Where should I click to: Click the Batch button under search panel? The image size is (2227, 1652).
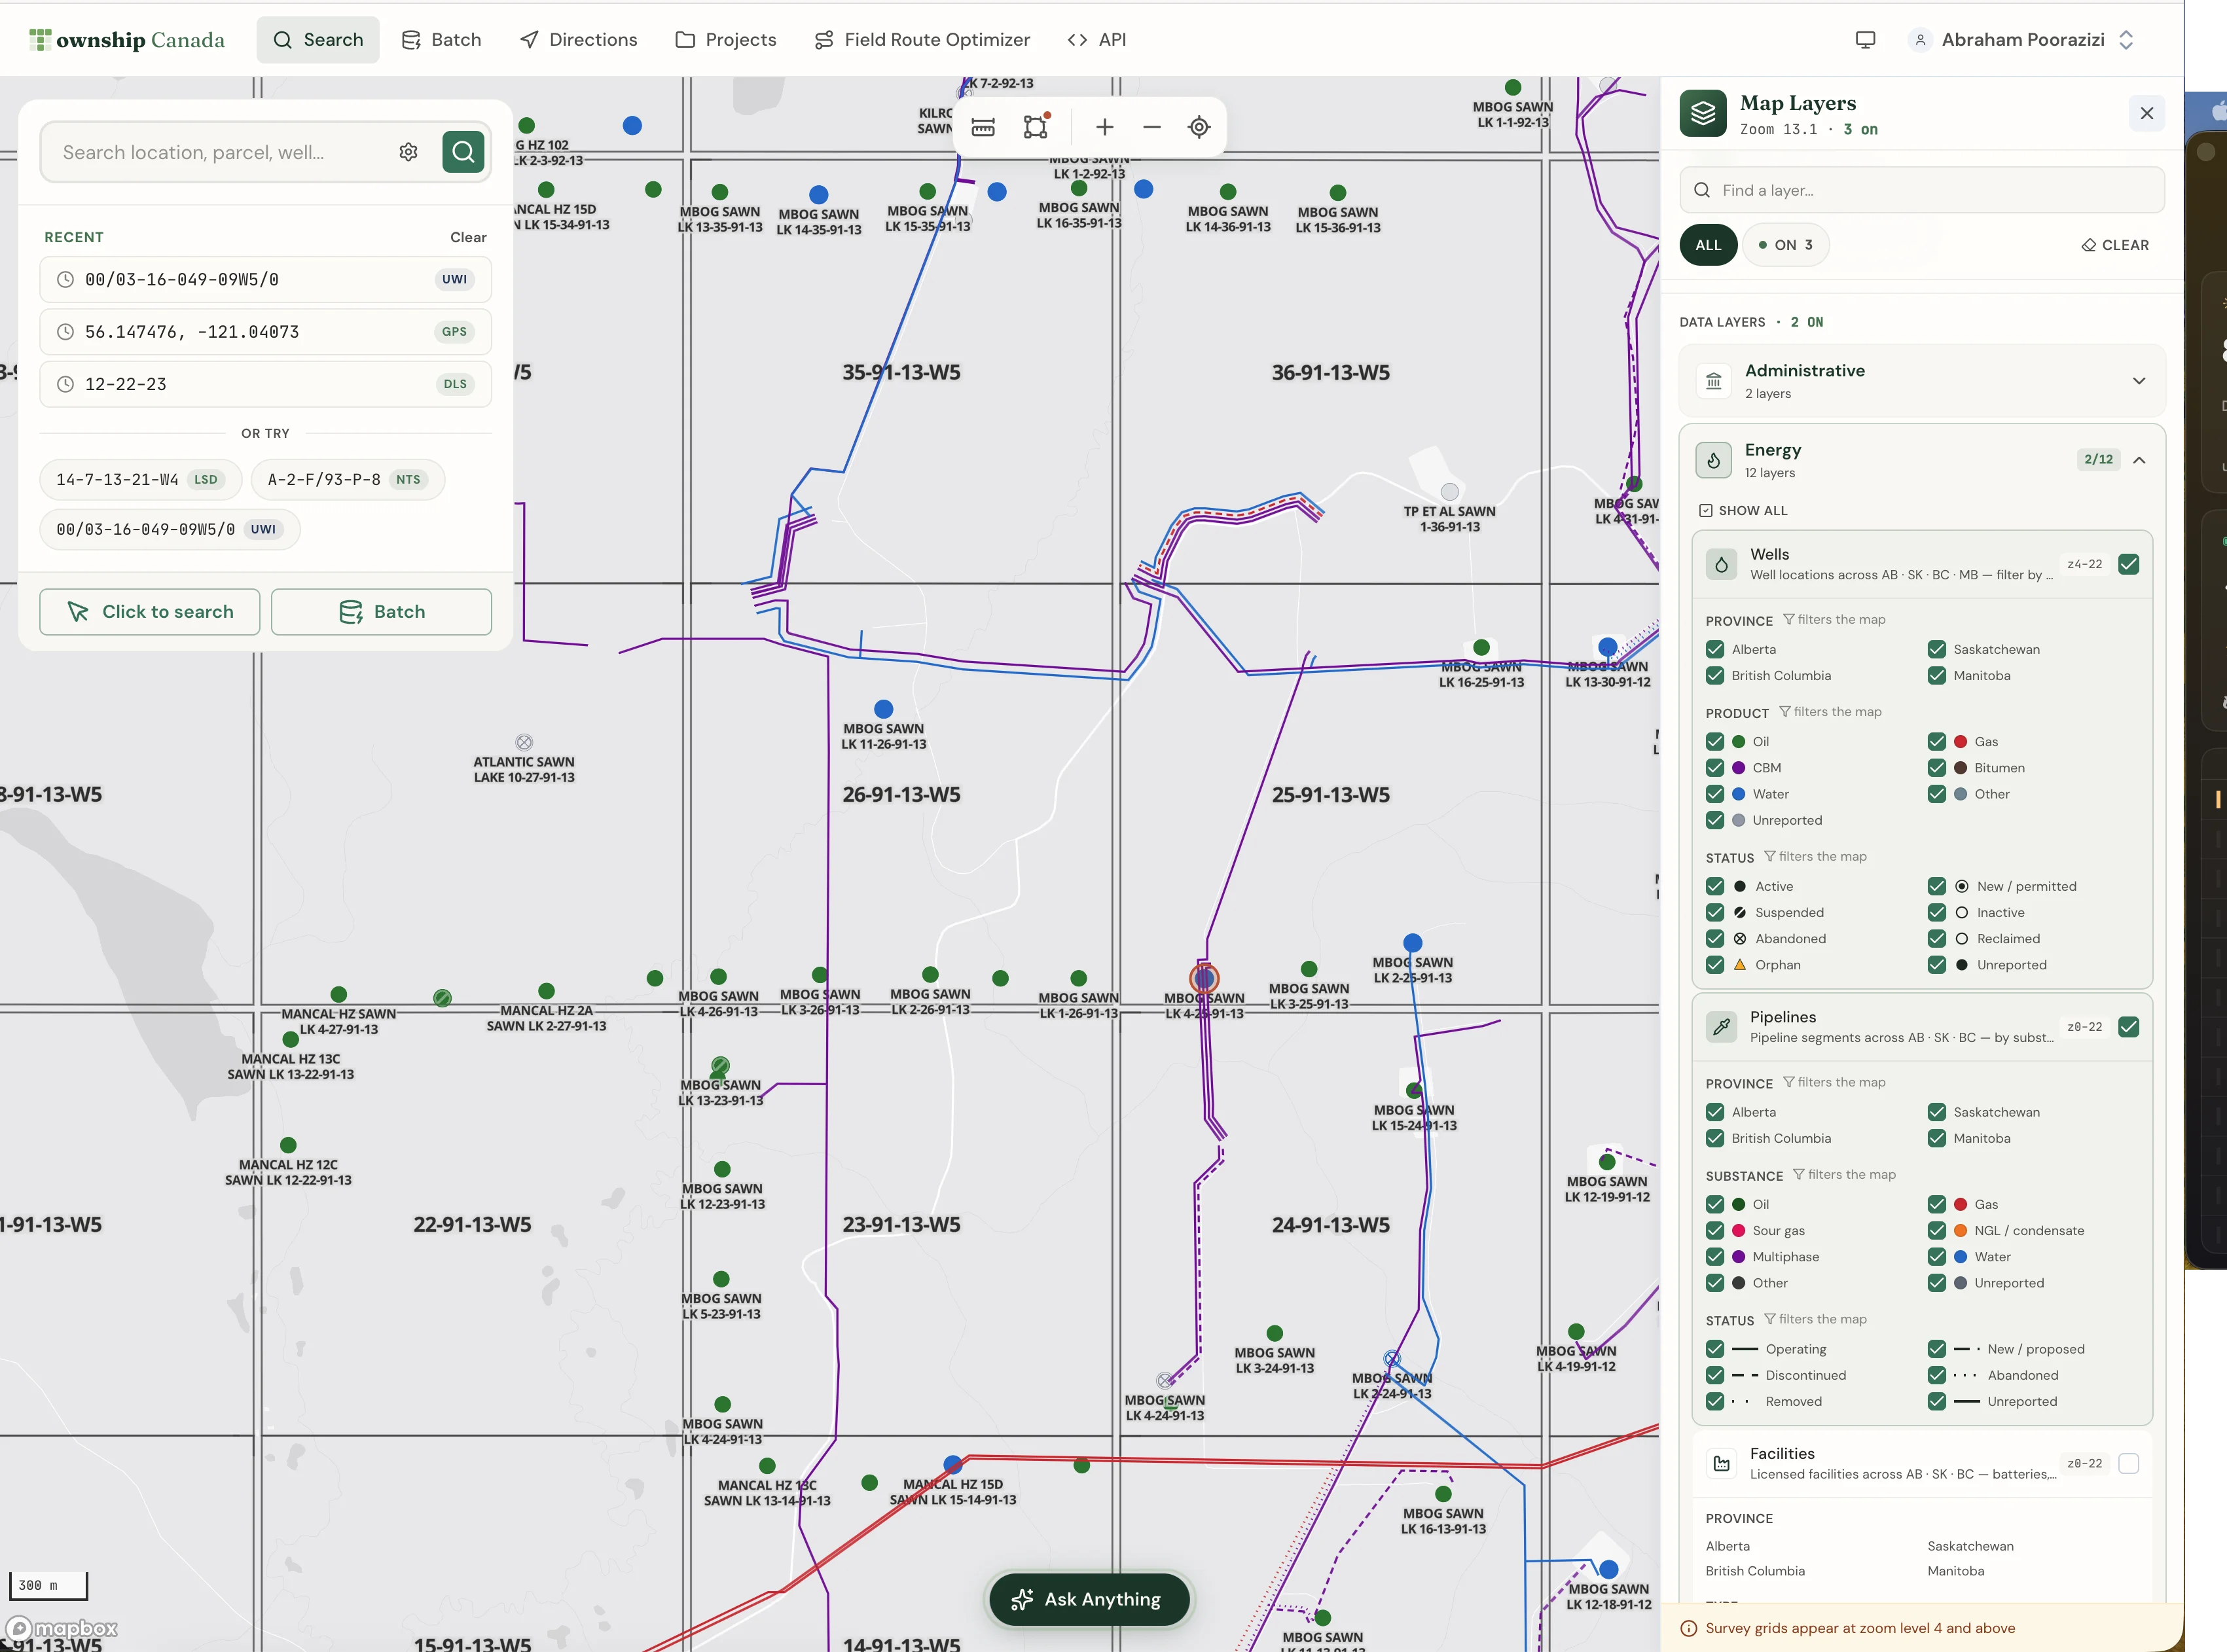click(381, 612)
